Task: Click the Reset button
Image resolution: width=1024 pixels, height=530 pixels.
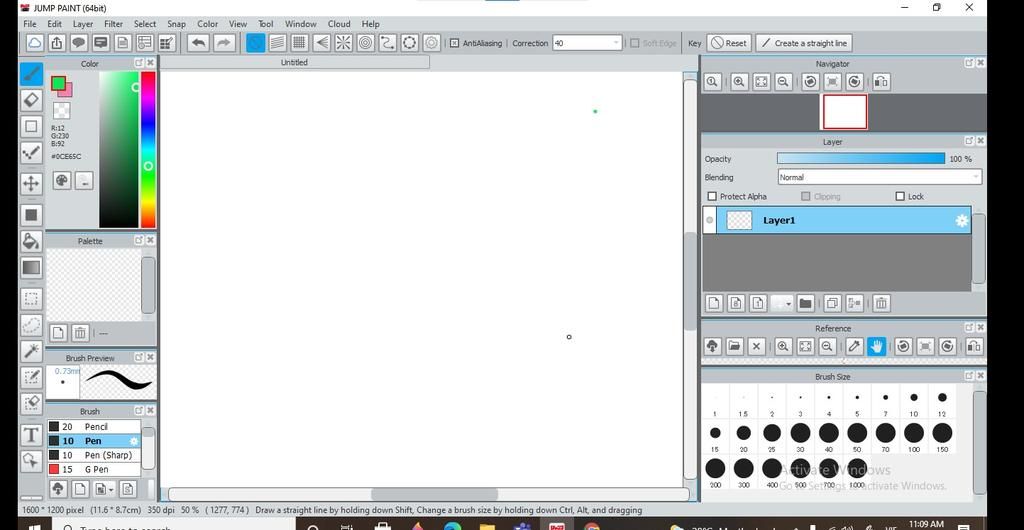Action: pyautogui.click(x=729, y=43)
